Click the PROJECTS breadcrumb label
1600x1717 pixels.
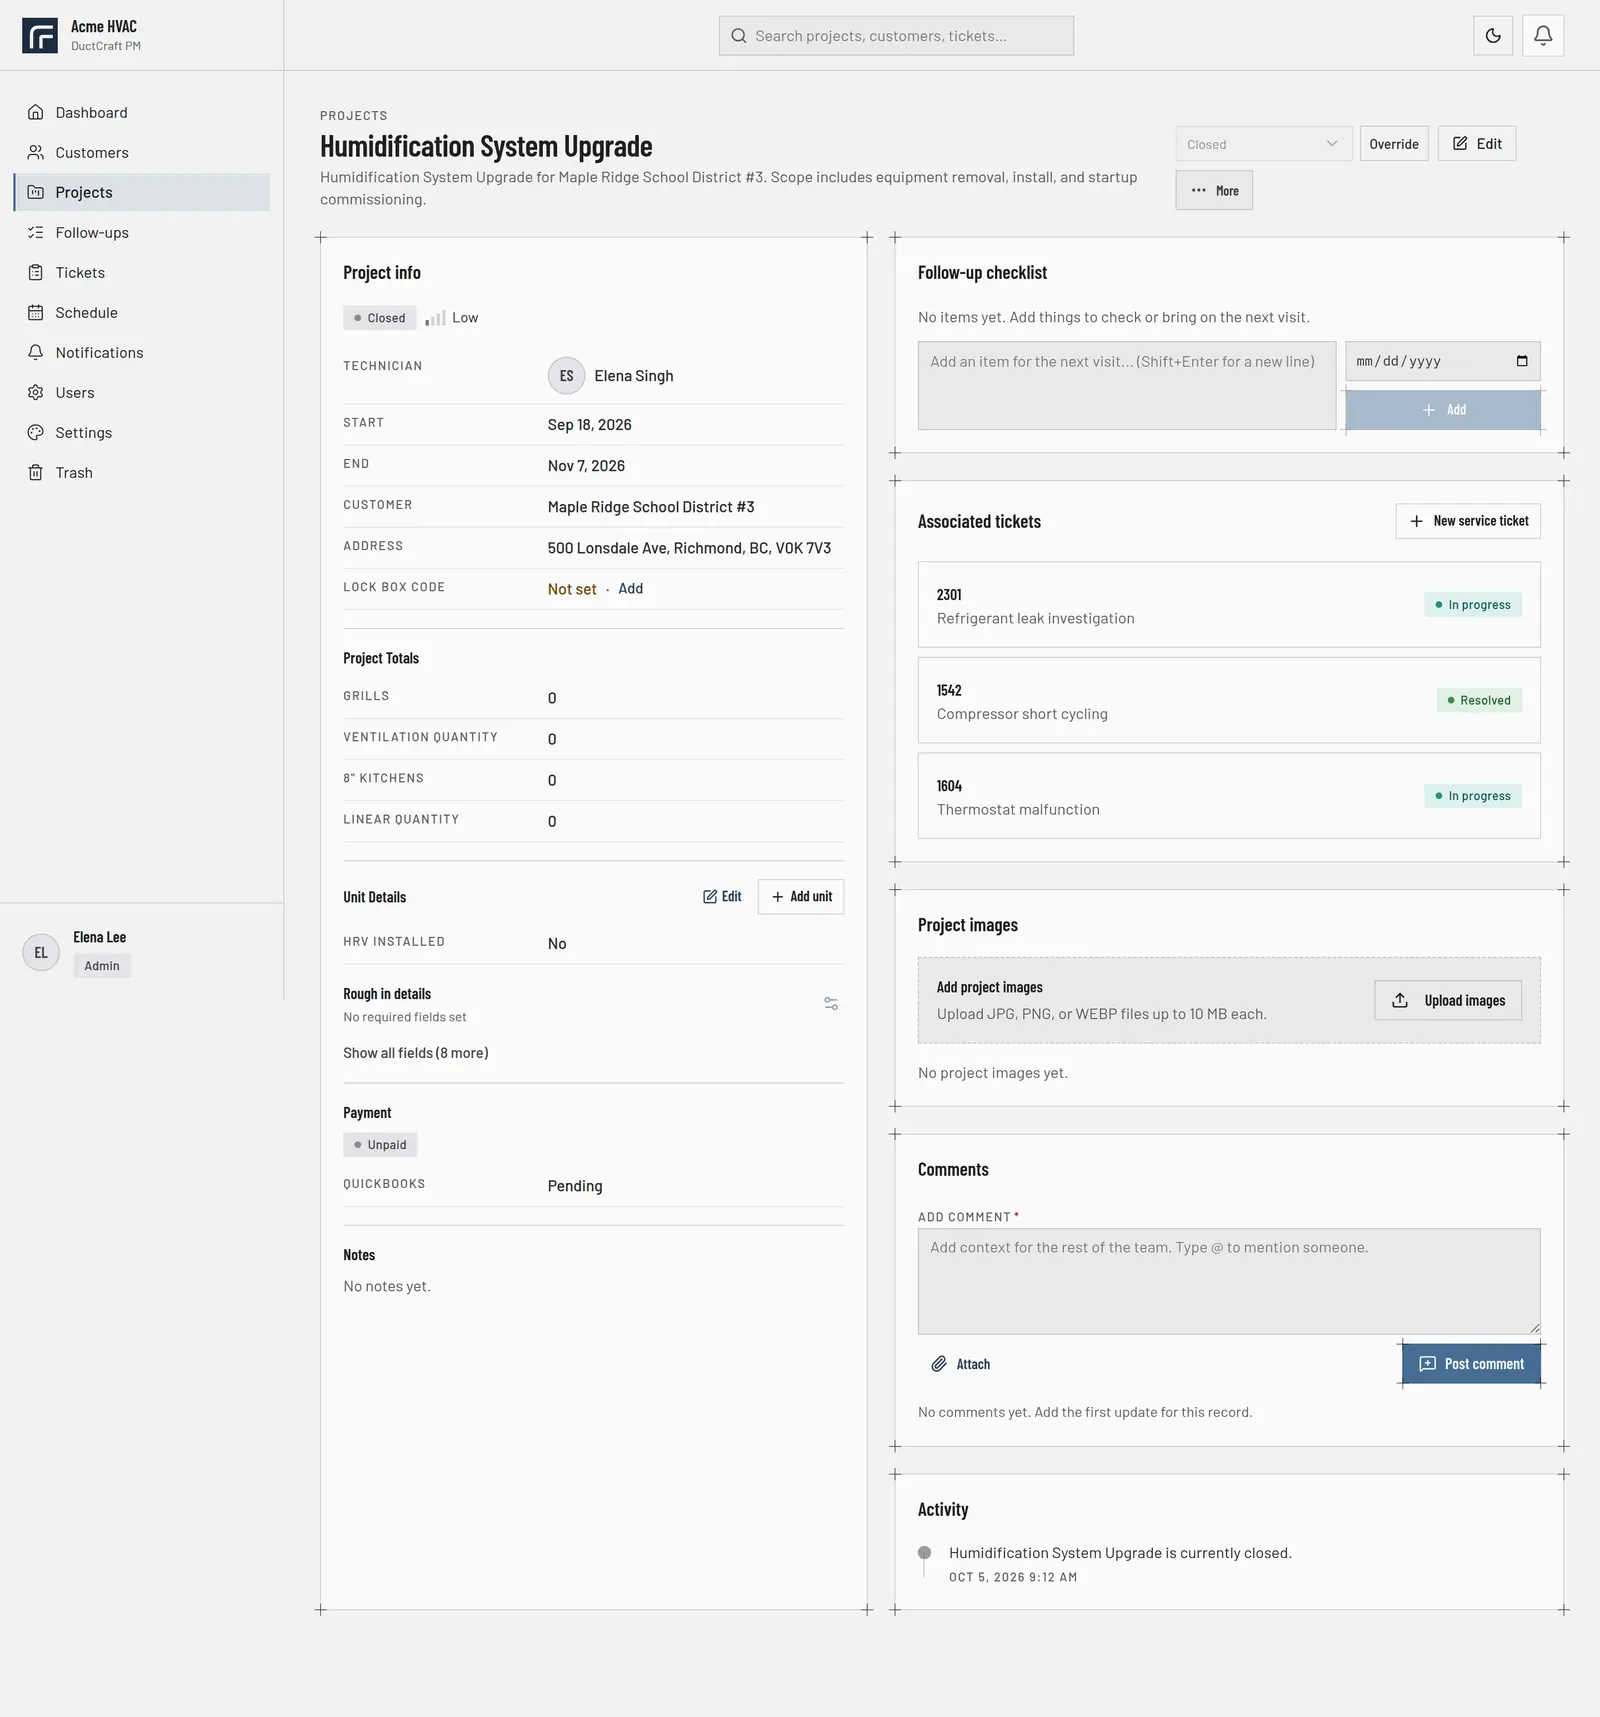(x=354, y=116)
